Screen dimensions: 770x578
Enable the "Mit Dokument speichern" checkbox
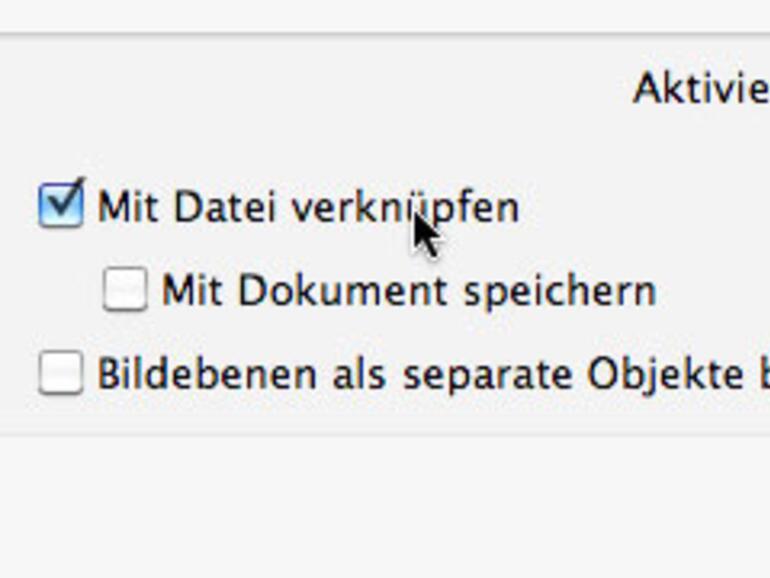coord(125,289)
